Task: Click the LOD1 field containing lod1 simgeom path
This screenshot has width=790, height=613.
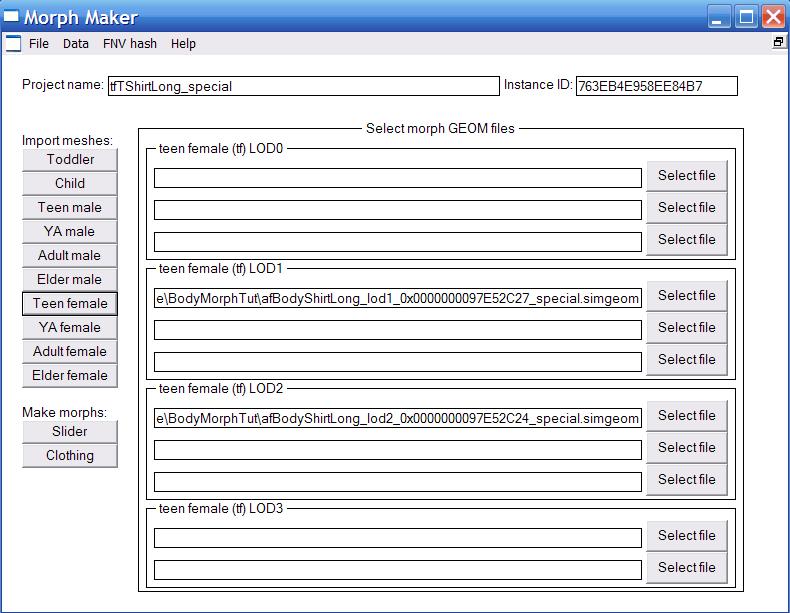Action: click(398, 298)
